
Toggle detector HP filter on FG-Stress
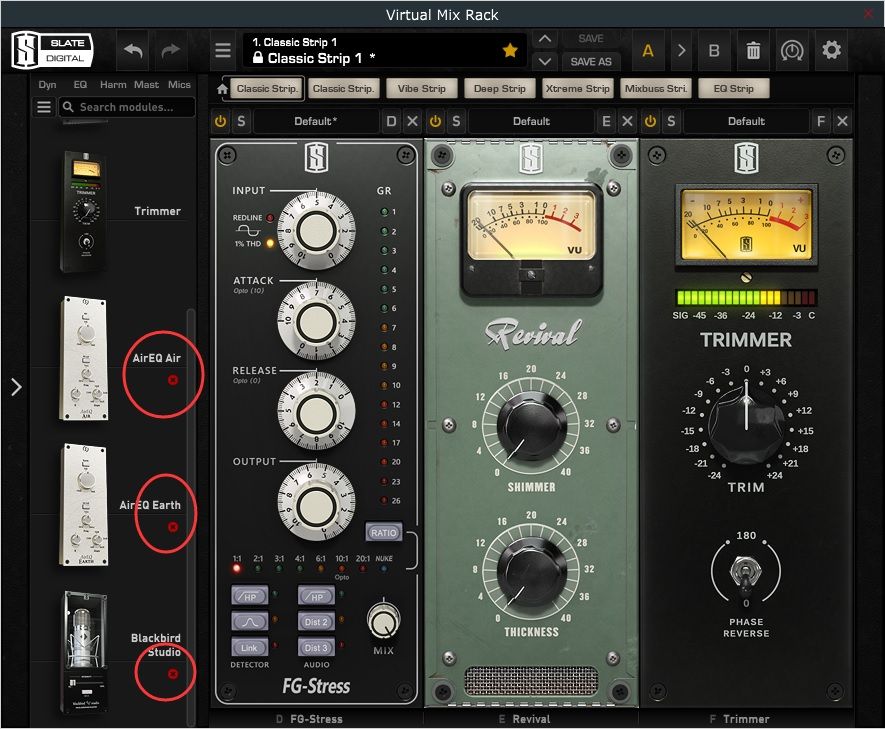[x=249, y=596]
